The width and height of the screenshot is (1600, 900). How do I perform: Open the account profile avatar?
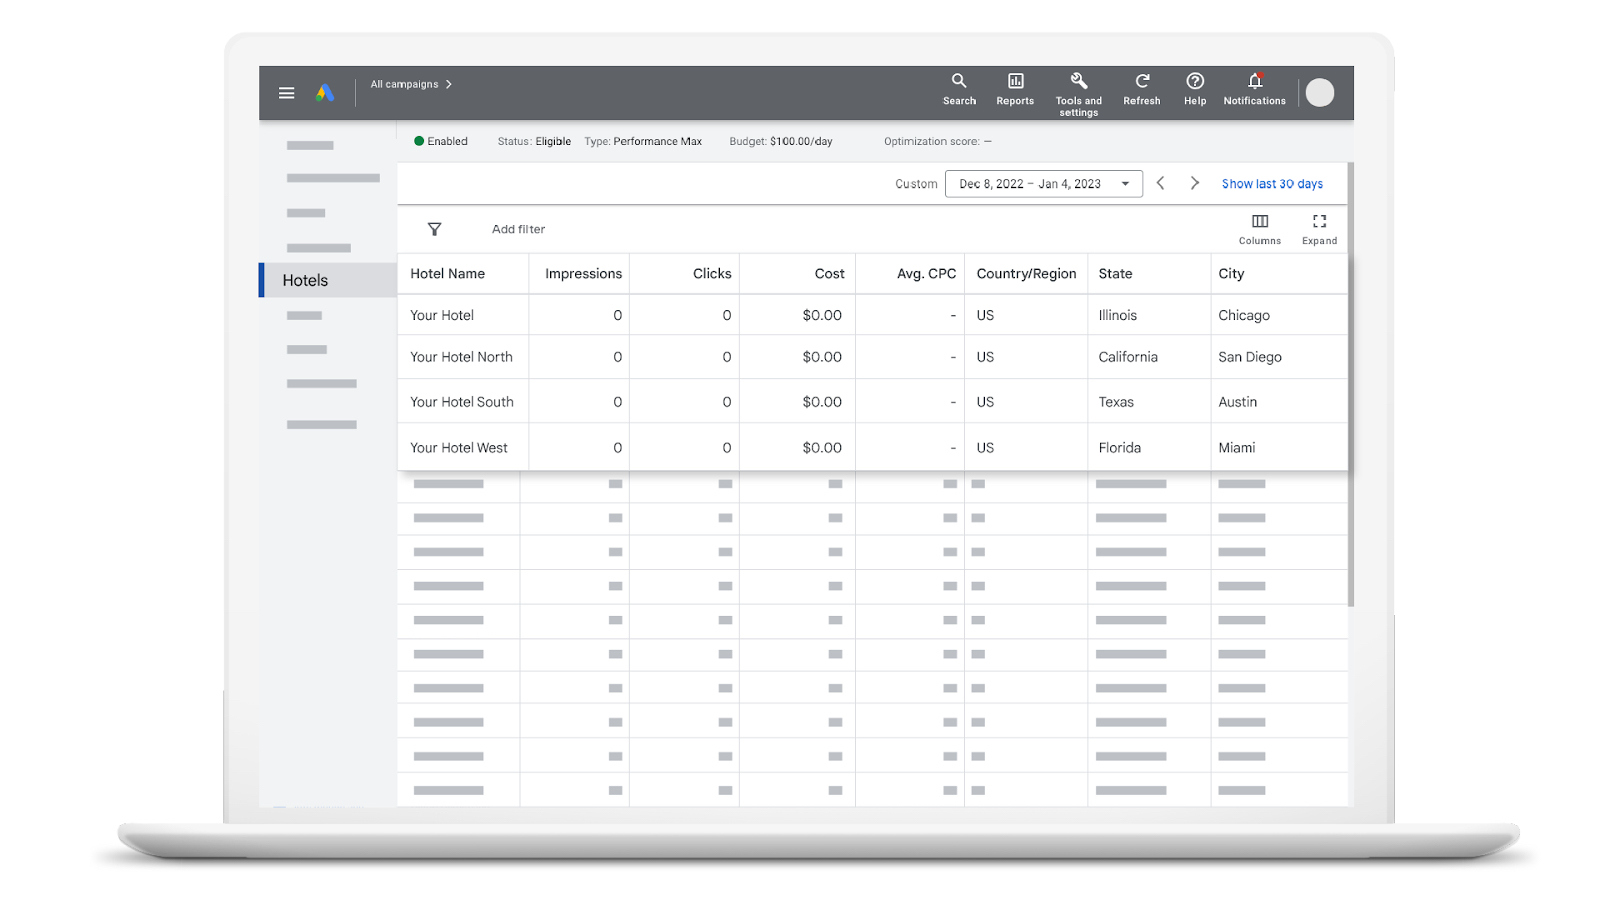coord(1320,93)
